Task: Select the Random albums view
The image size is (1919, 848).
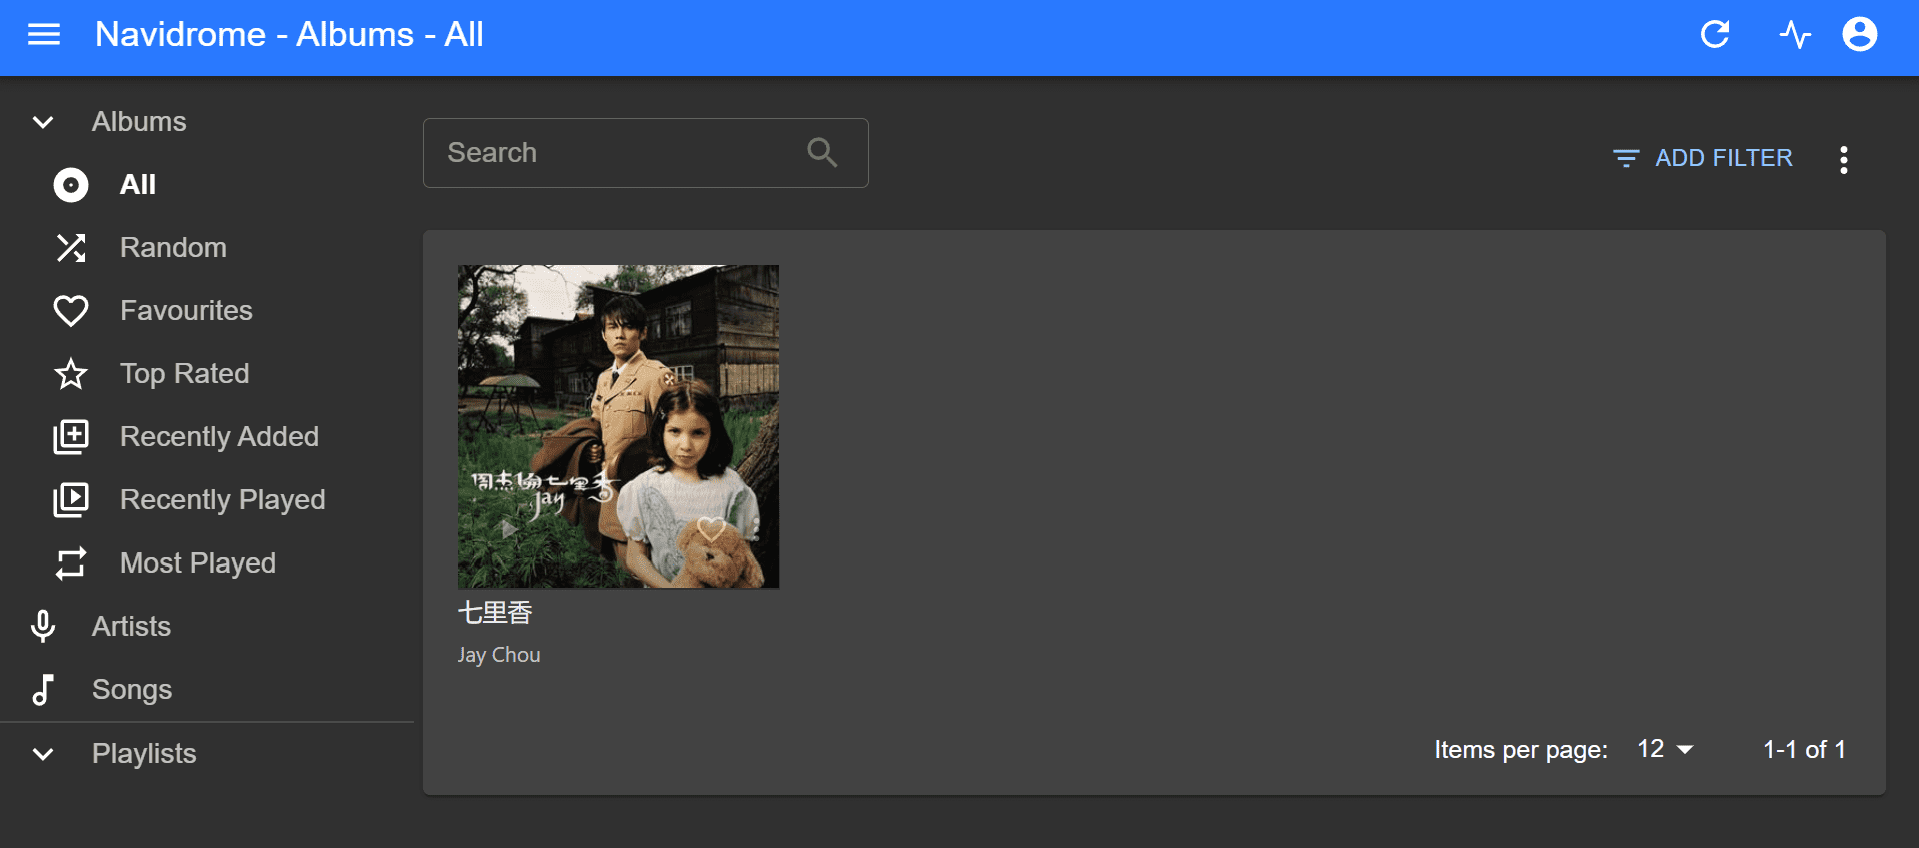Action: [x=173, y=248]
